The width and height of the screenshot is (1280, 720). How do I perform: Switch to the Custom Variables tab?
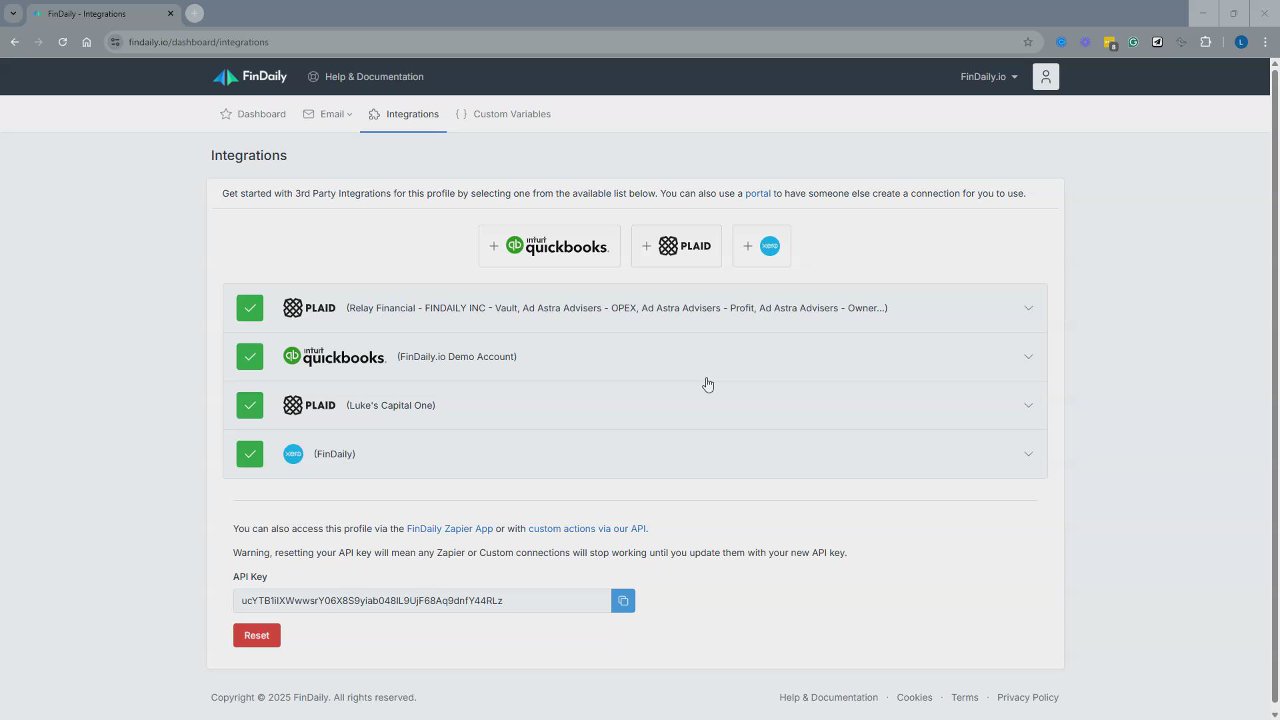click(x=503, y=114)
